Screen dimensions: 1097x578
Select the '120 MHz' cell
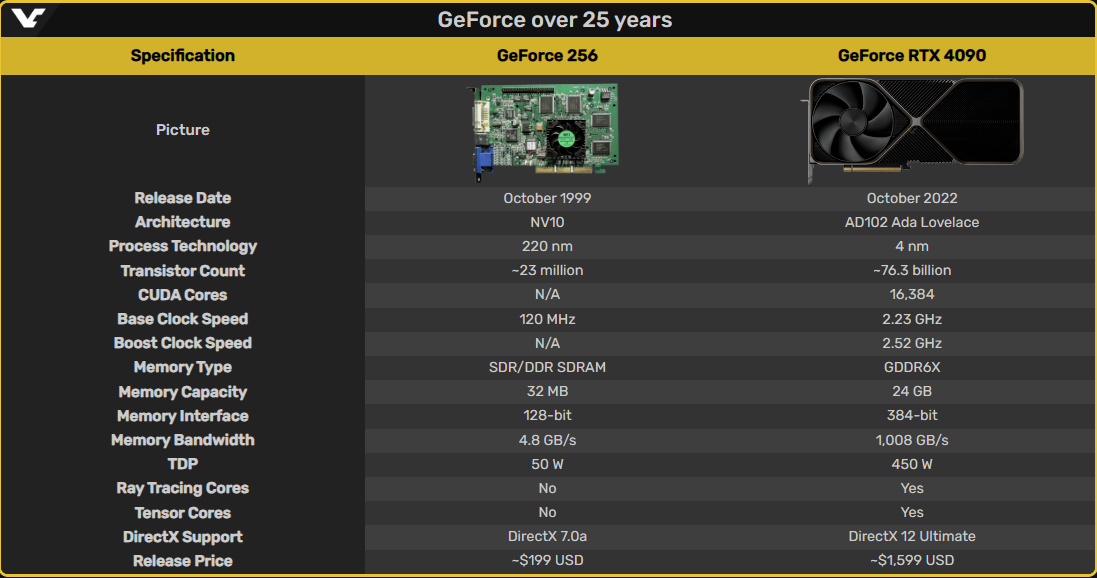547,319
